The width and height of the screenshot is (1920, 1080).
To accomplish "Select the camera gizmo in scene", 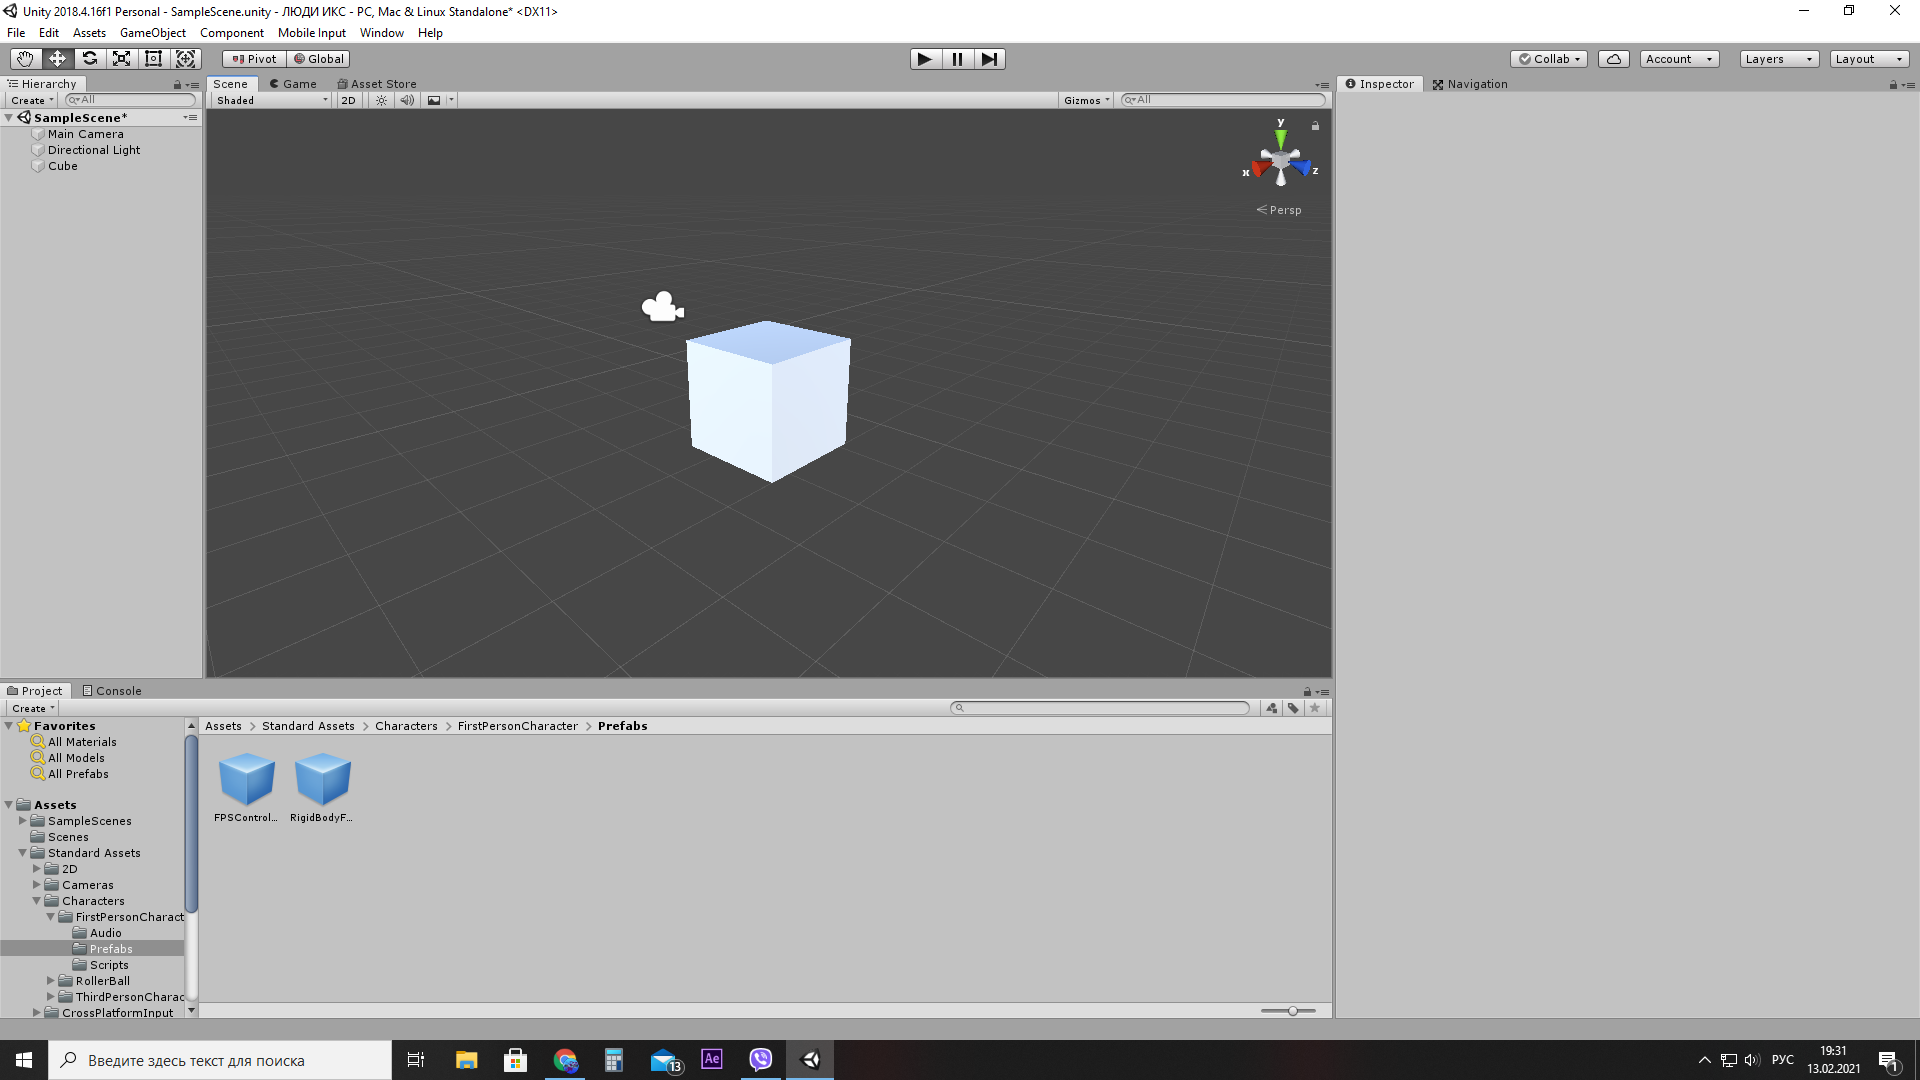I will [x=662, y=307].
